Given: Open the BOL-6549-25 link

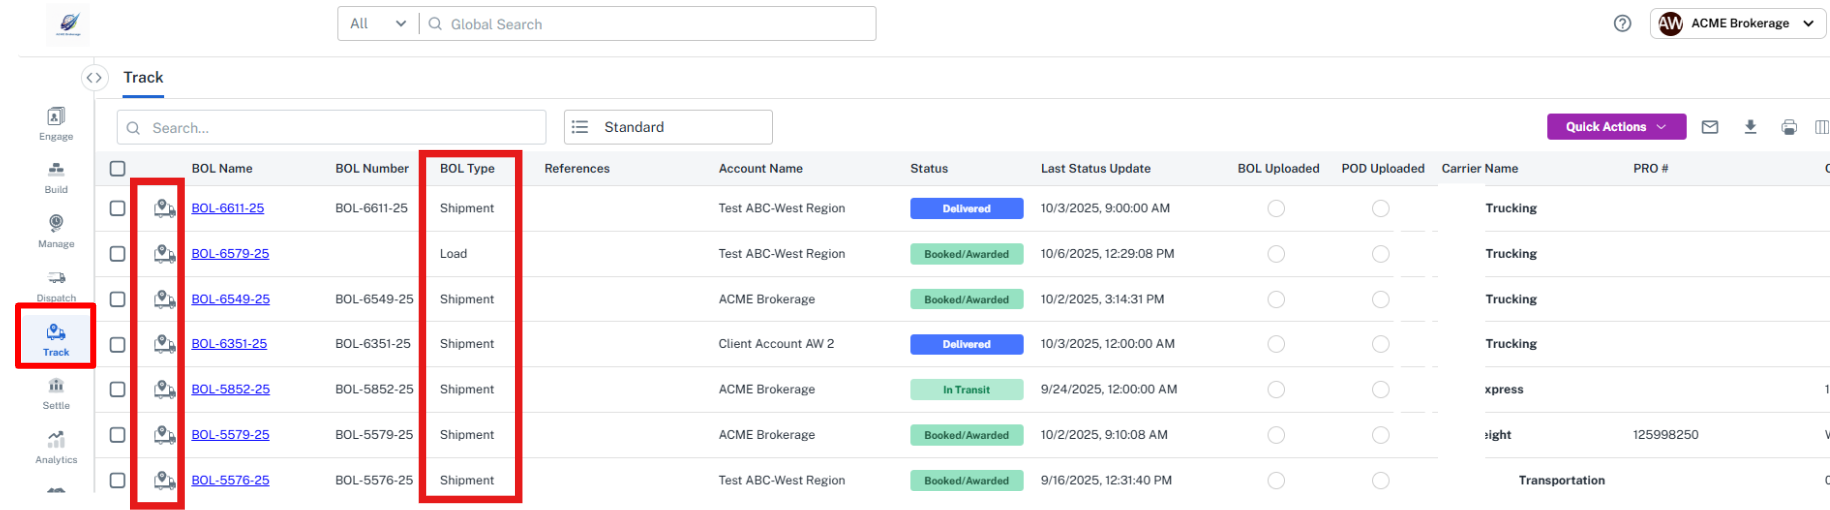Looking at the screenshot, I should 230,299.
